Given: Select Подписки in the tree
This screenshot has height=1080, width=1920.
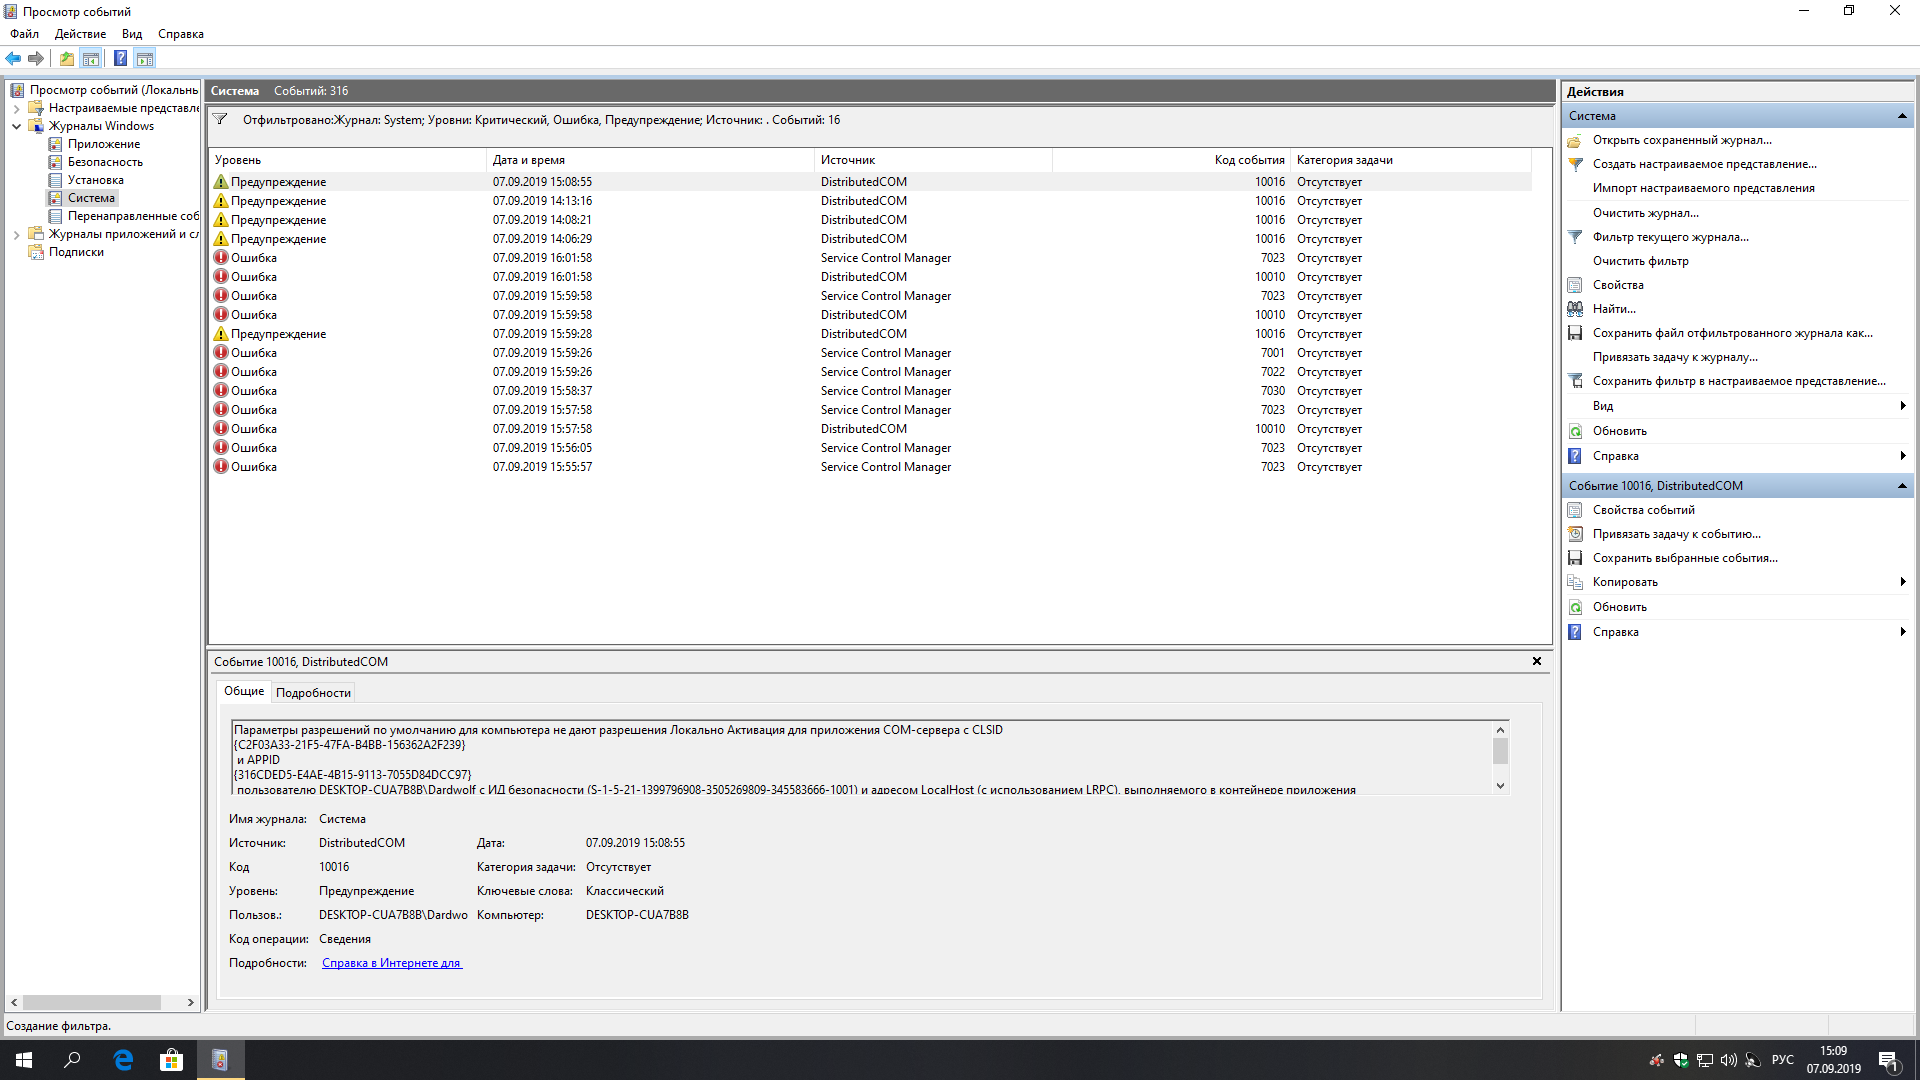Looking at the screenshot, I should (x=76, y=252).
